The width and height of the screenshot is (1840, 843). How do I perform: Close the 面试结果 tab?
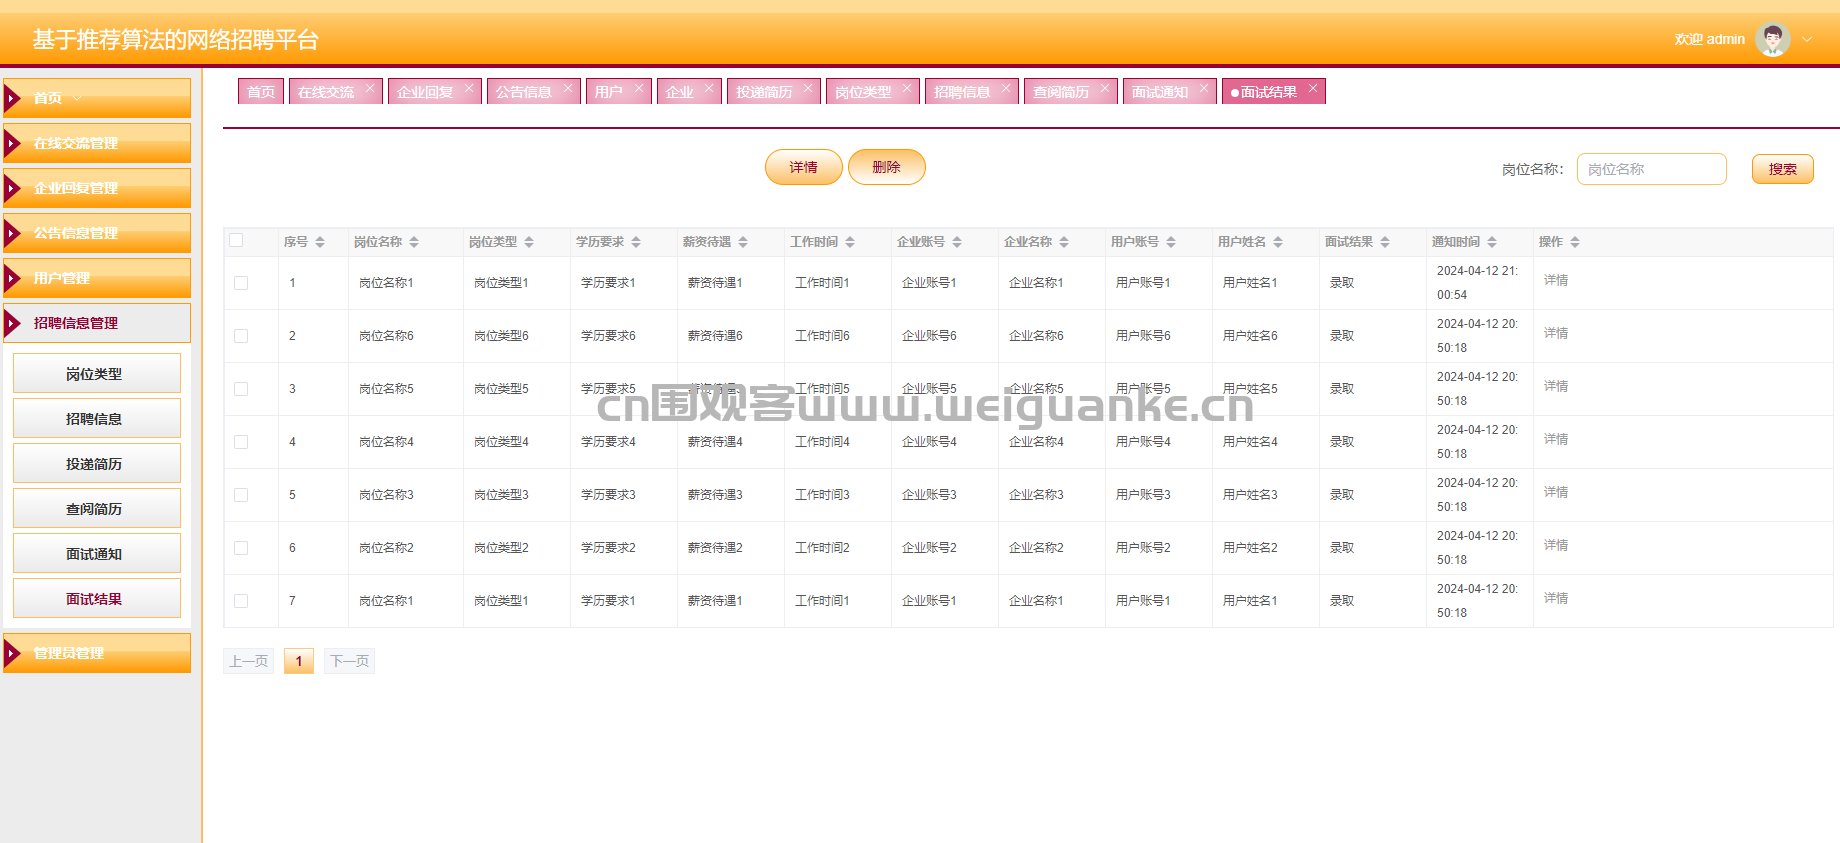(1313, 89)
